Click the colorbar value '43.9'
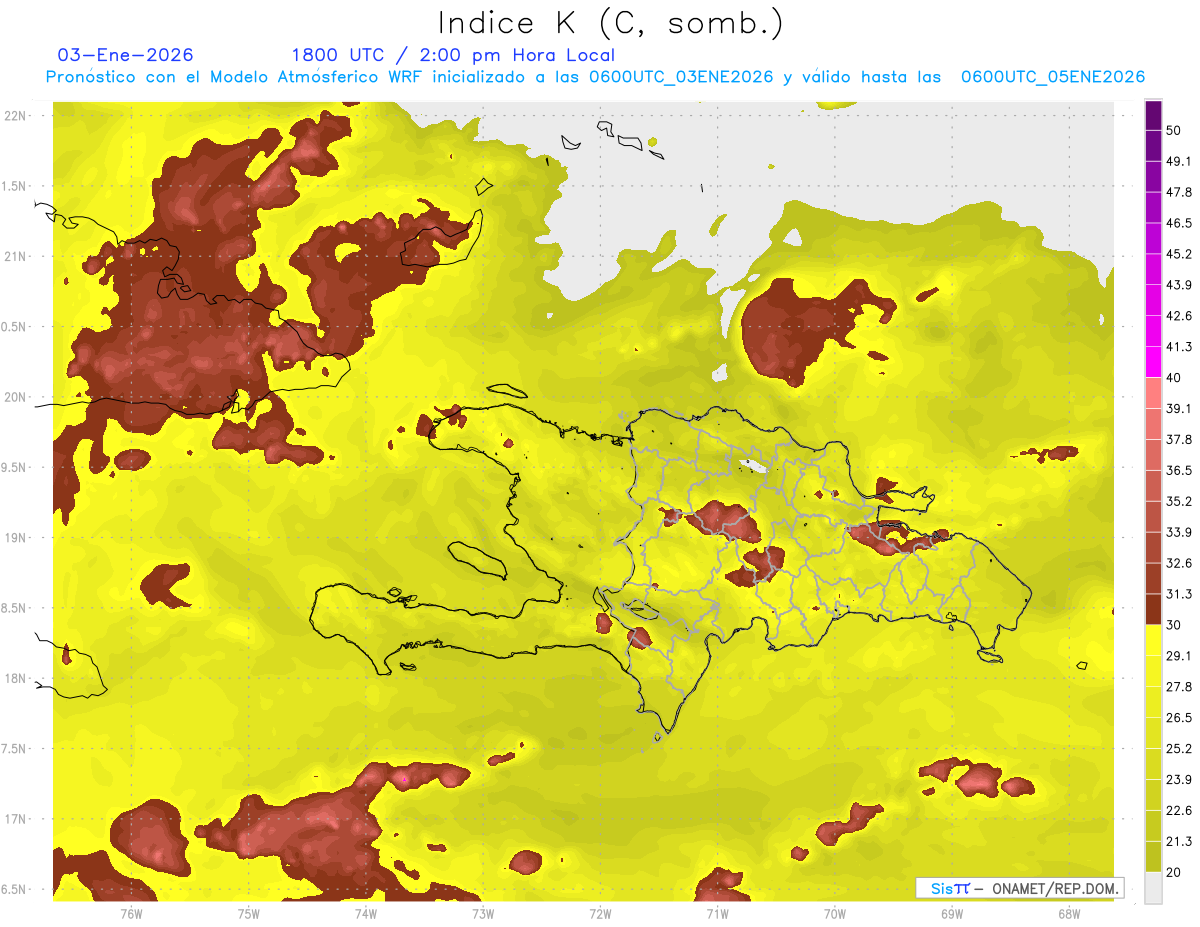Image resolution: width=1200 pixels, height=927 pixels. click(1179, 285)
